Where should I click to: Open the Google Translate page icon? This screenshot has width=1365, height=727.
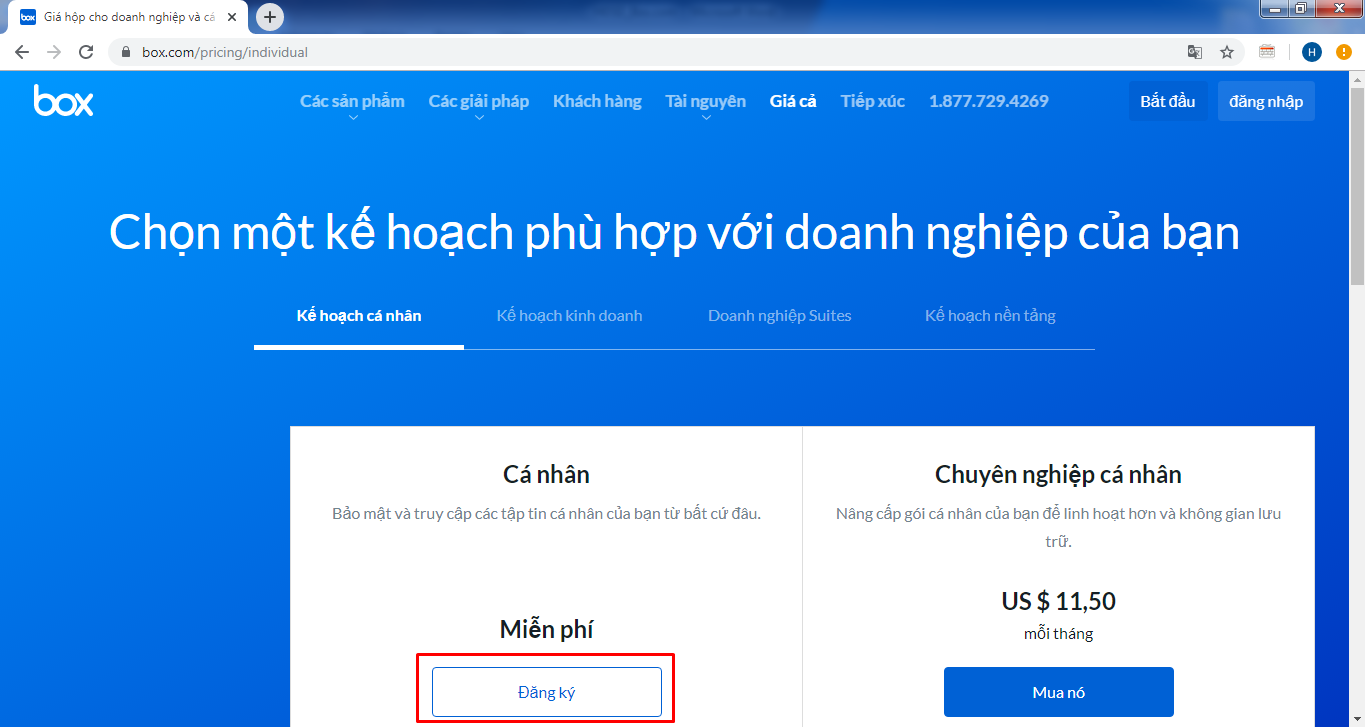click(1195, 52)
